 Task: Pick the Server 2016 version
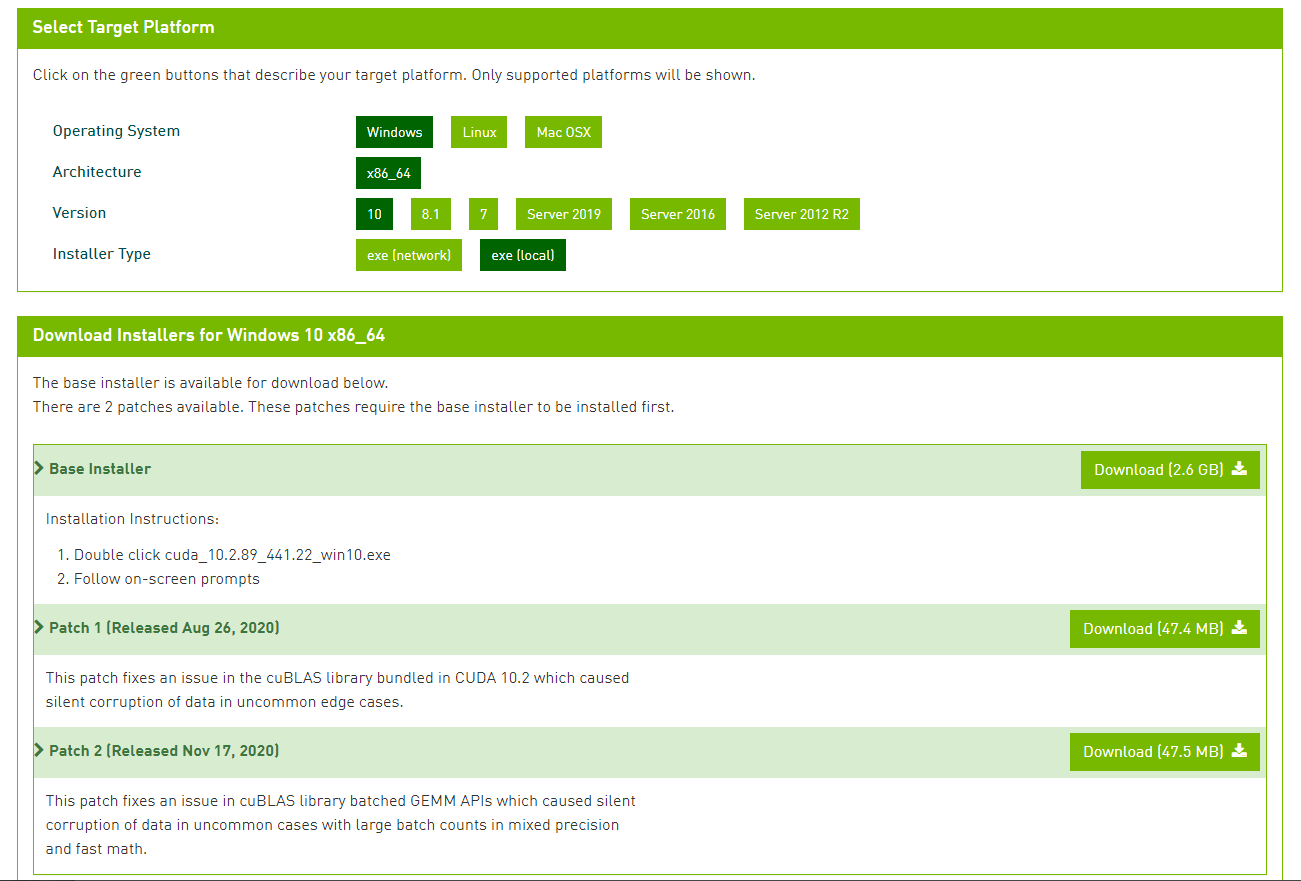coord(678,214)
